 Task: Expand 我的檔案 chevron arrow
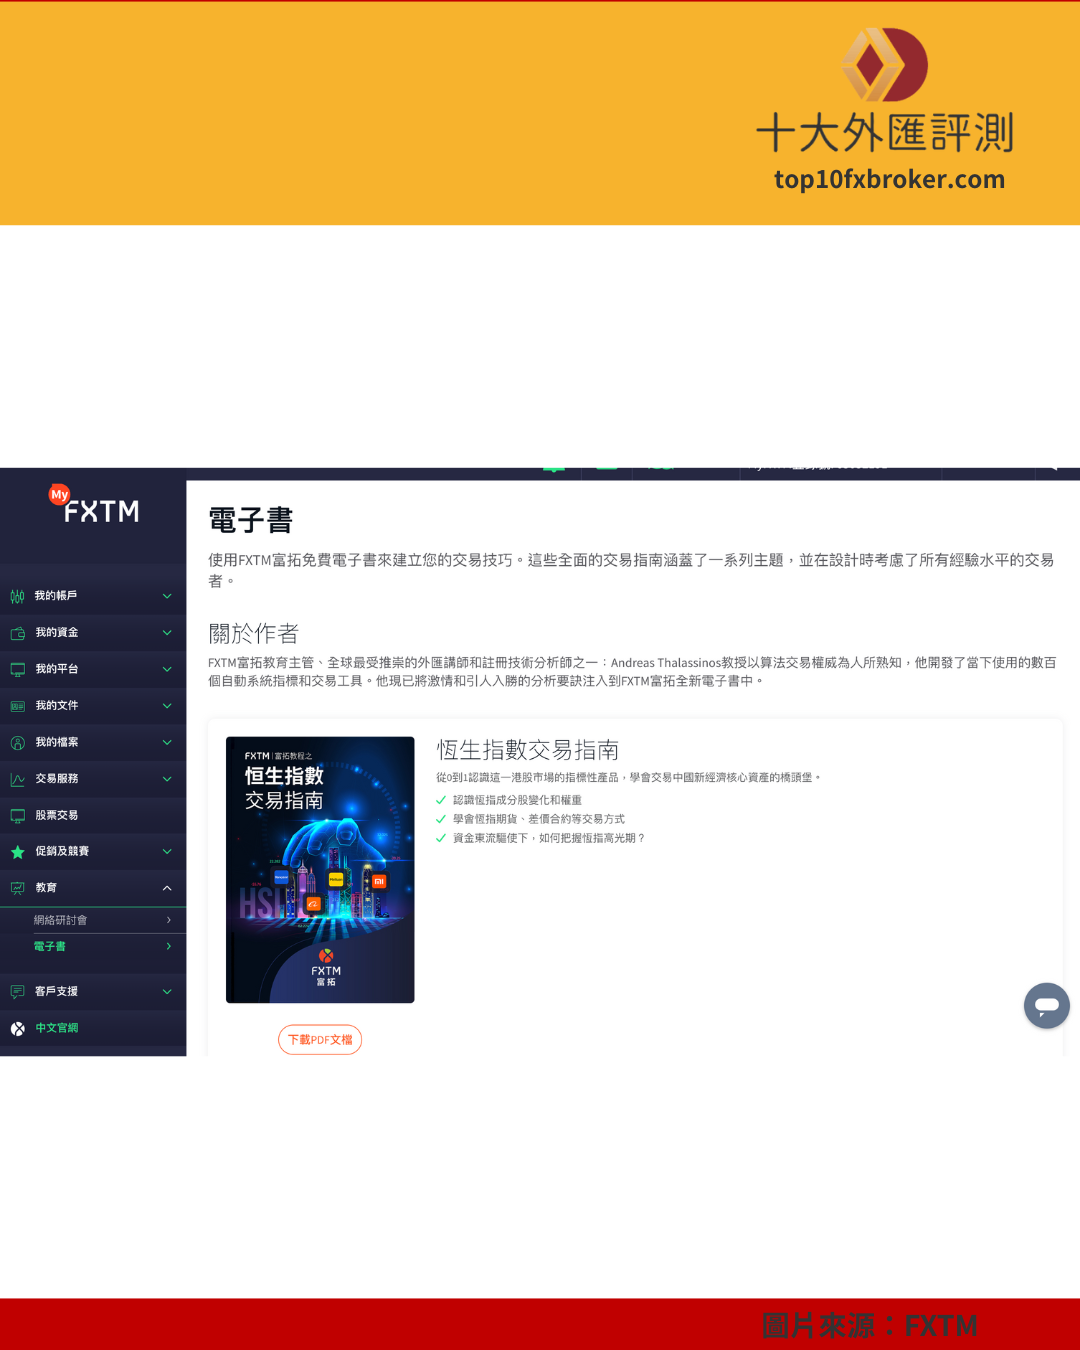click(x=167, y=742)
